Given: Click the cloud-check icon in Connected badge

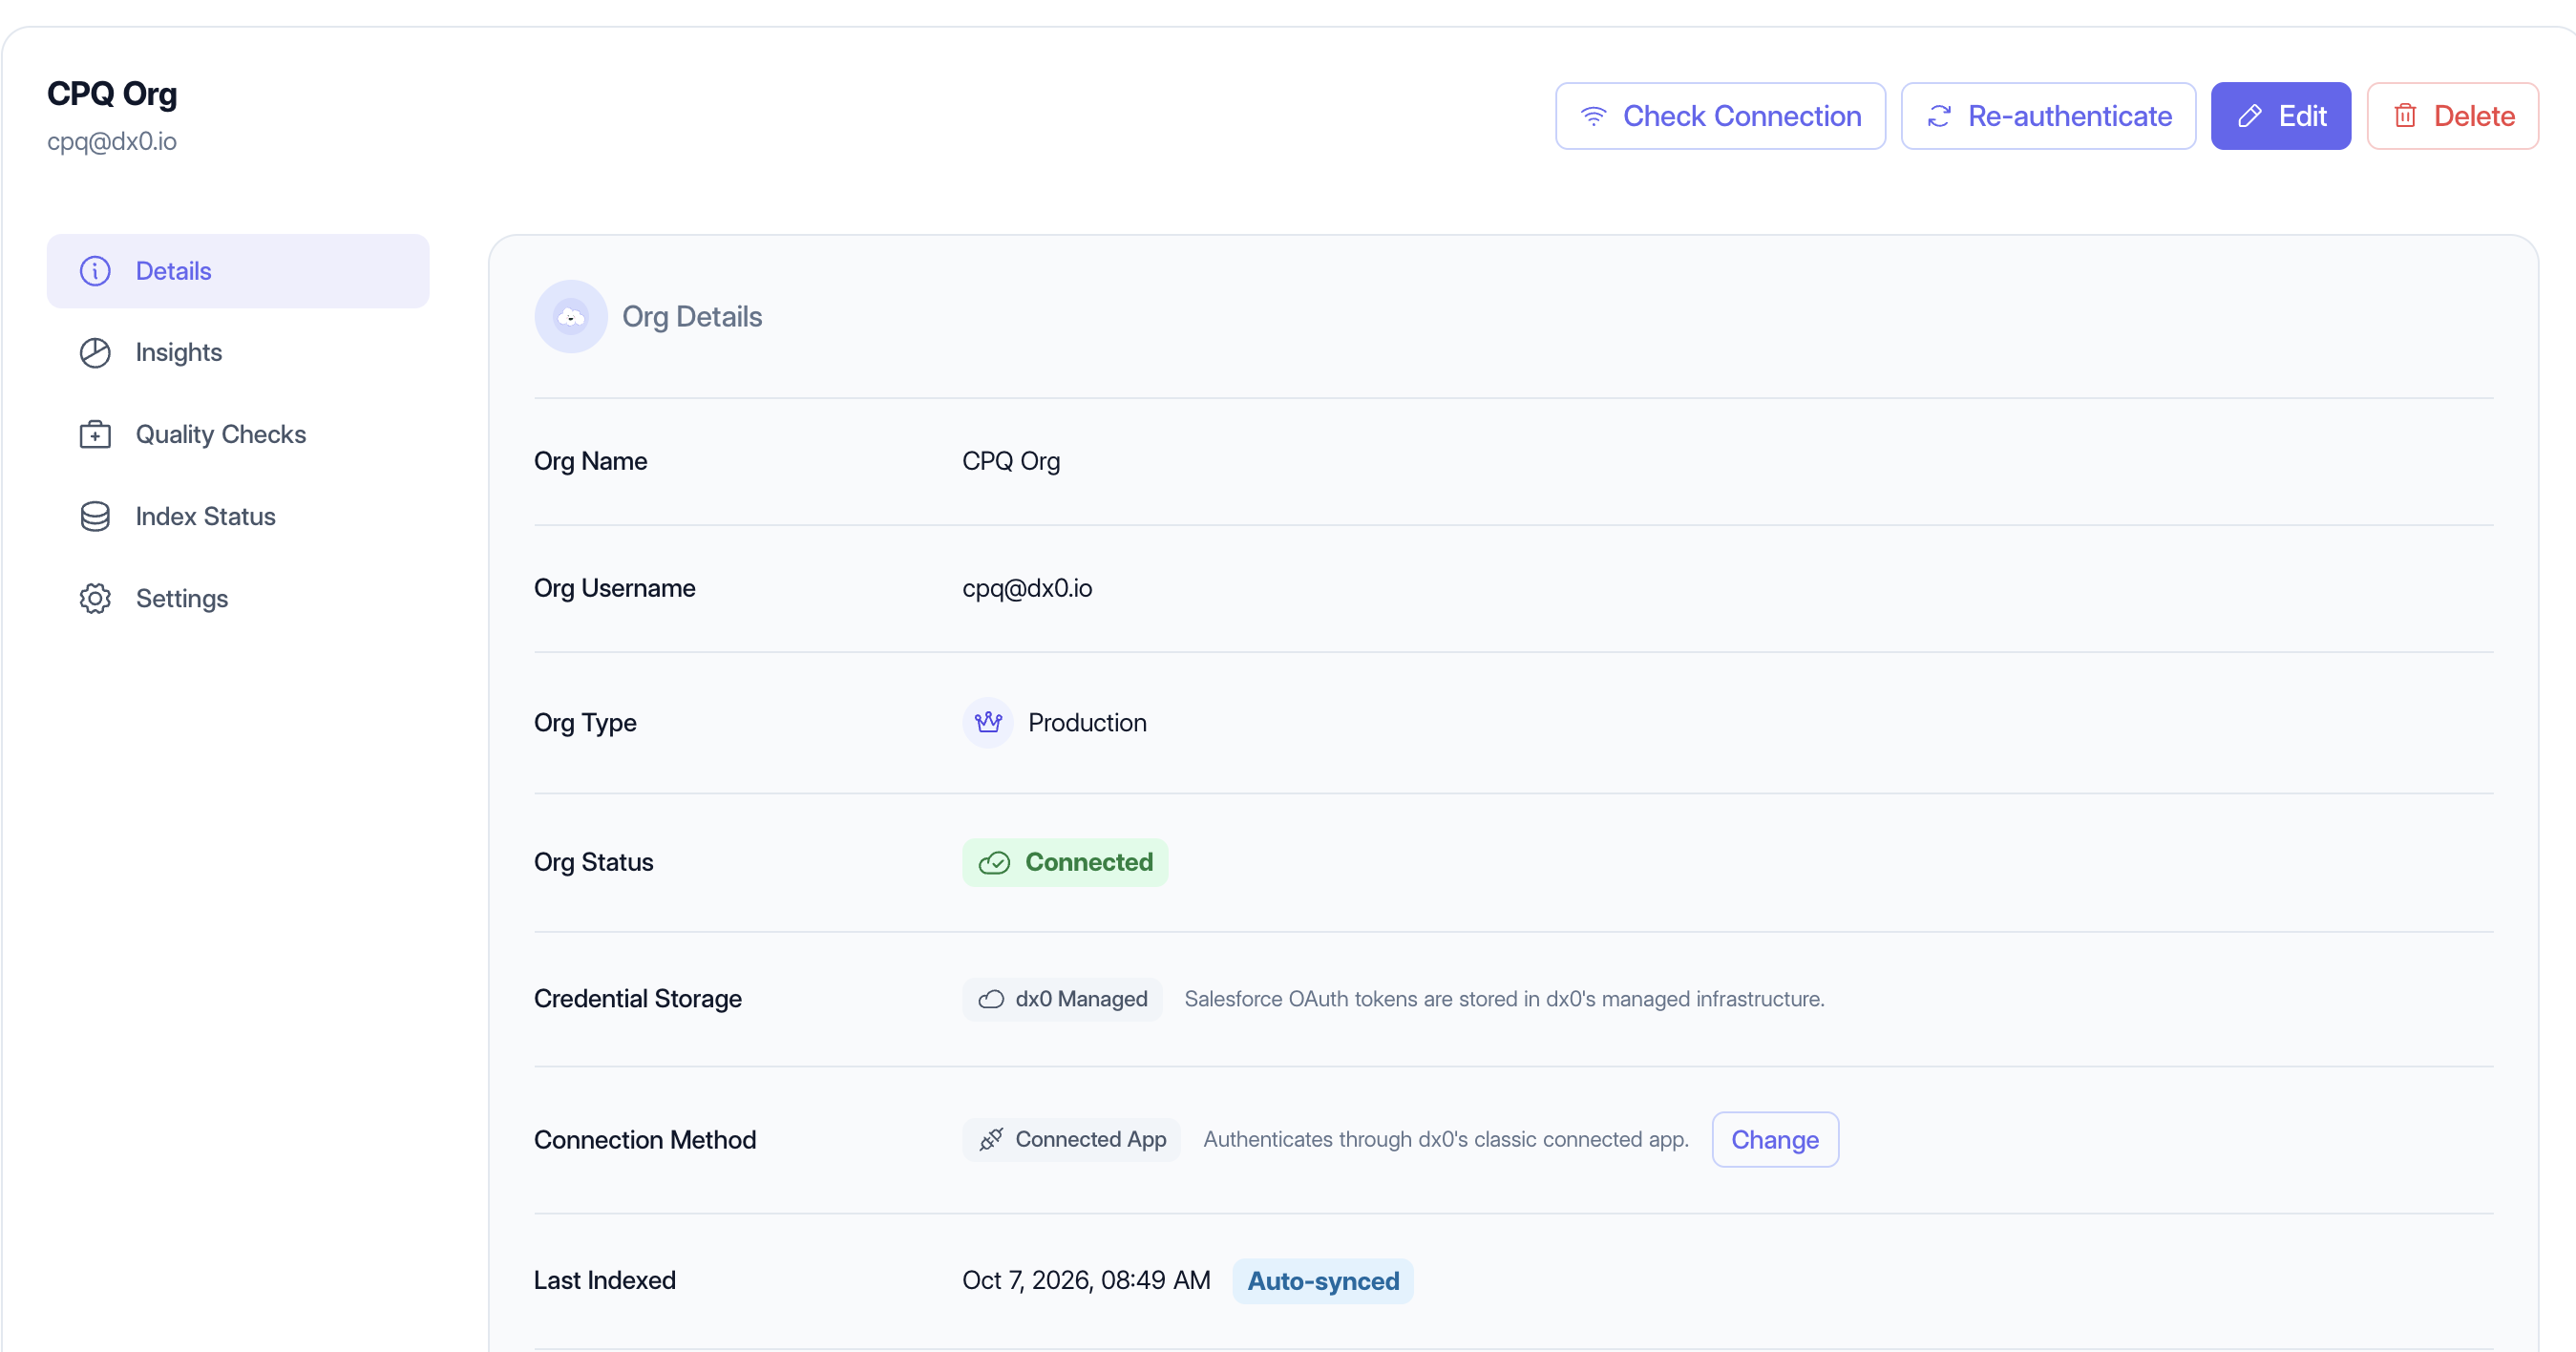Looking at the screenshot, I should tap(994, 863).
